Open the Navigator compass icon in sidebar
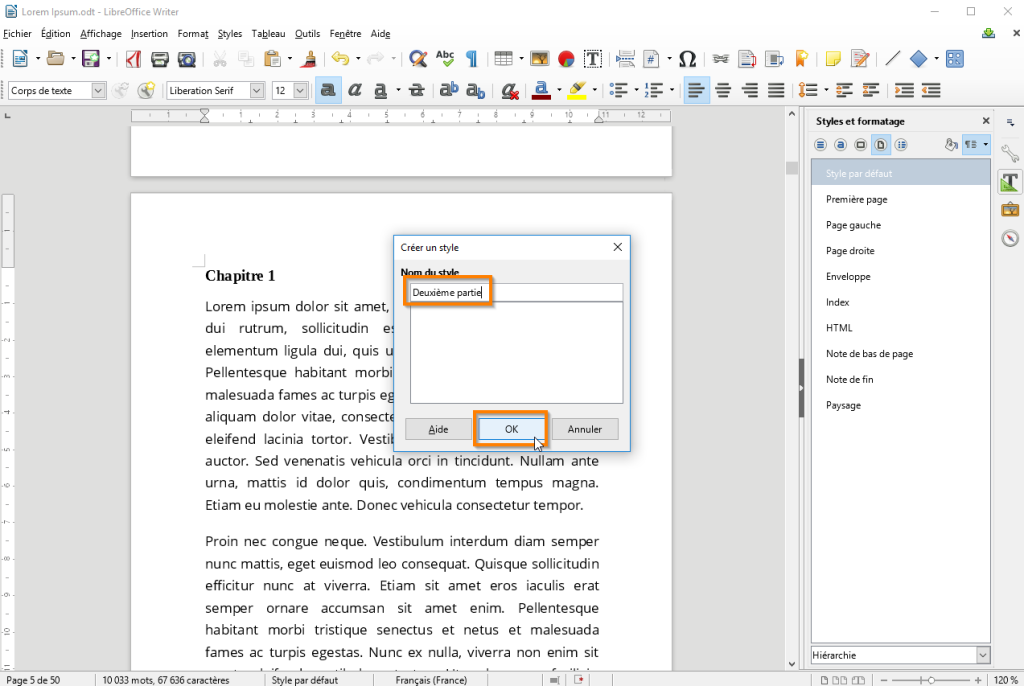The width and height of the screenshot is (1024, 686). coord(1009,238)
